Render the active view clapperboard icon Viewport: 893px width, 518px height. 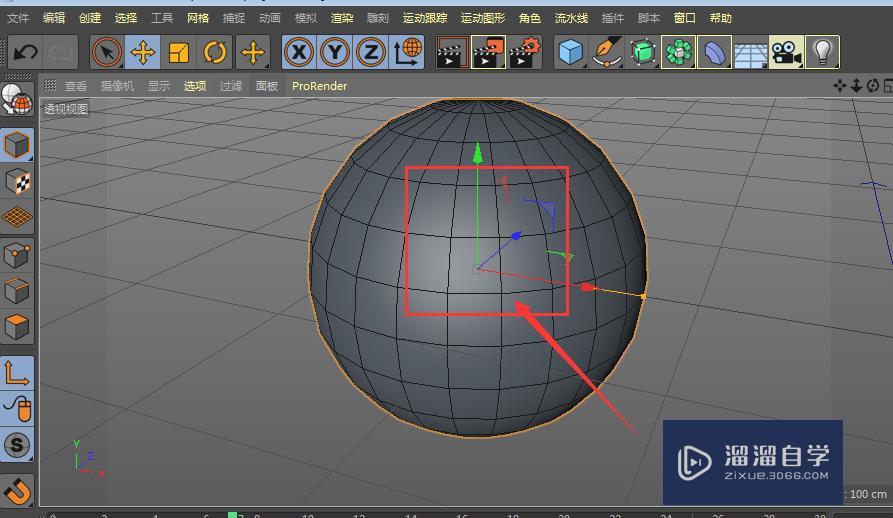[452, 52]
